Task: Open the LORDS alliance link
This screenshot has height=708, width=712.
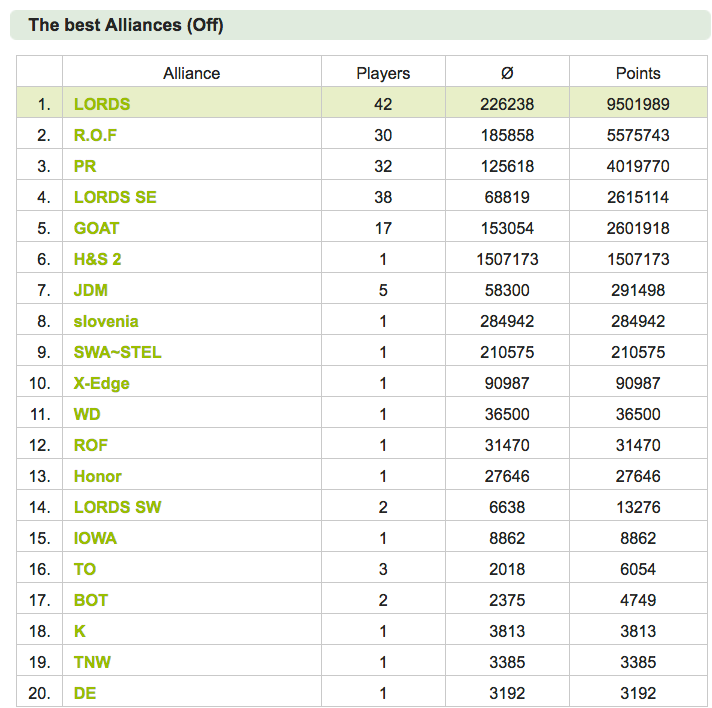Action: 102,104
